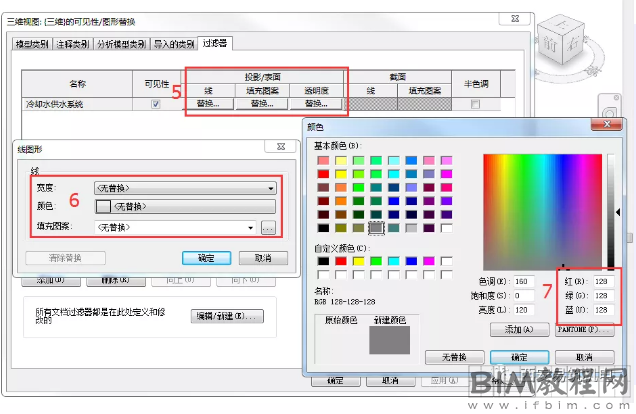Click the 红 (R) value field
Viewport: 636px width, 414px height.
pyautogui.click(x=603, y=281)
